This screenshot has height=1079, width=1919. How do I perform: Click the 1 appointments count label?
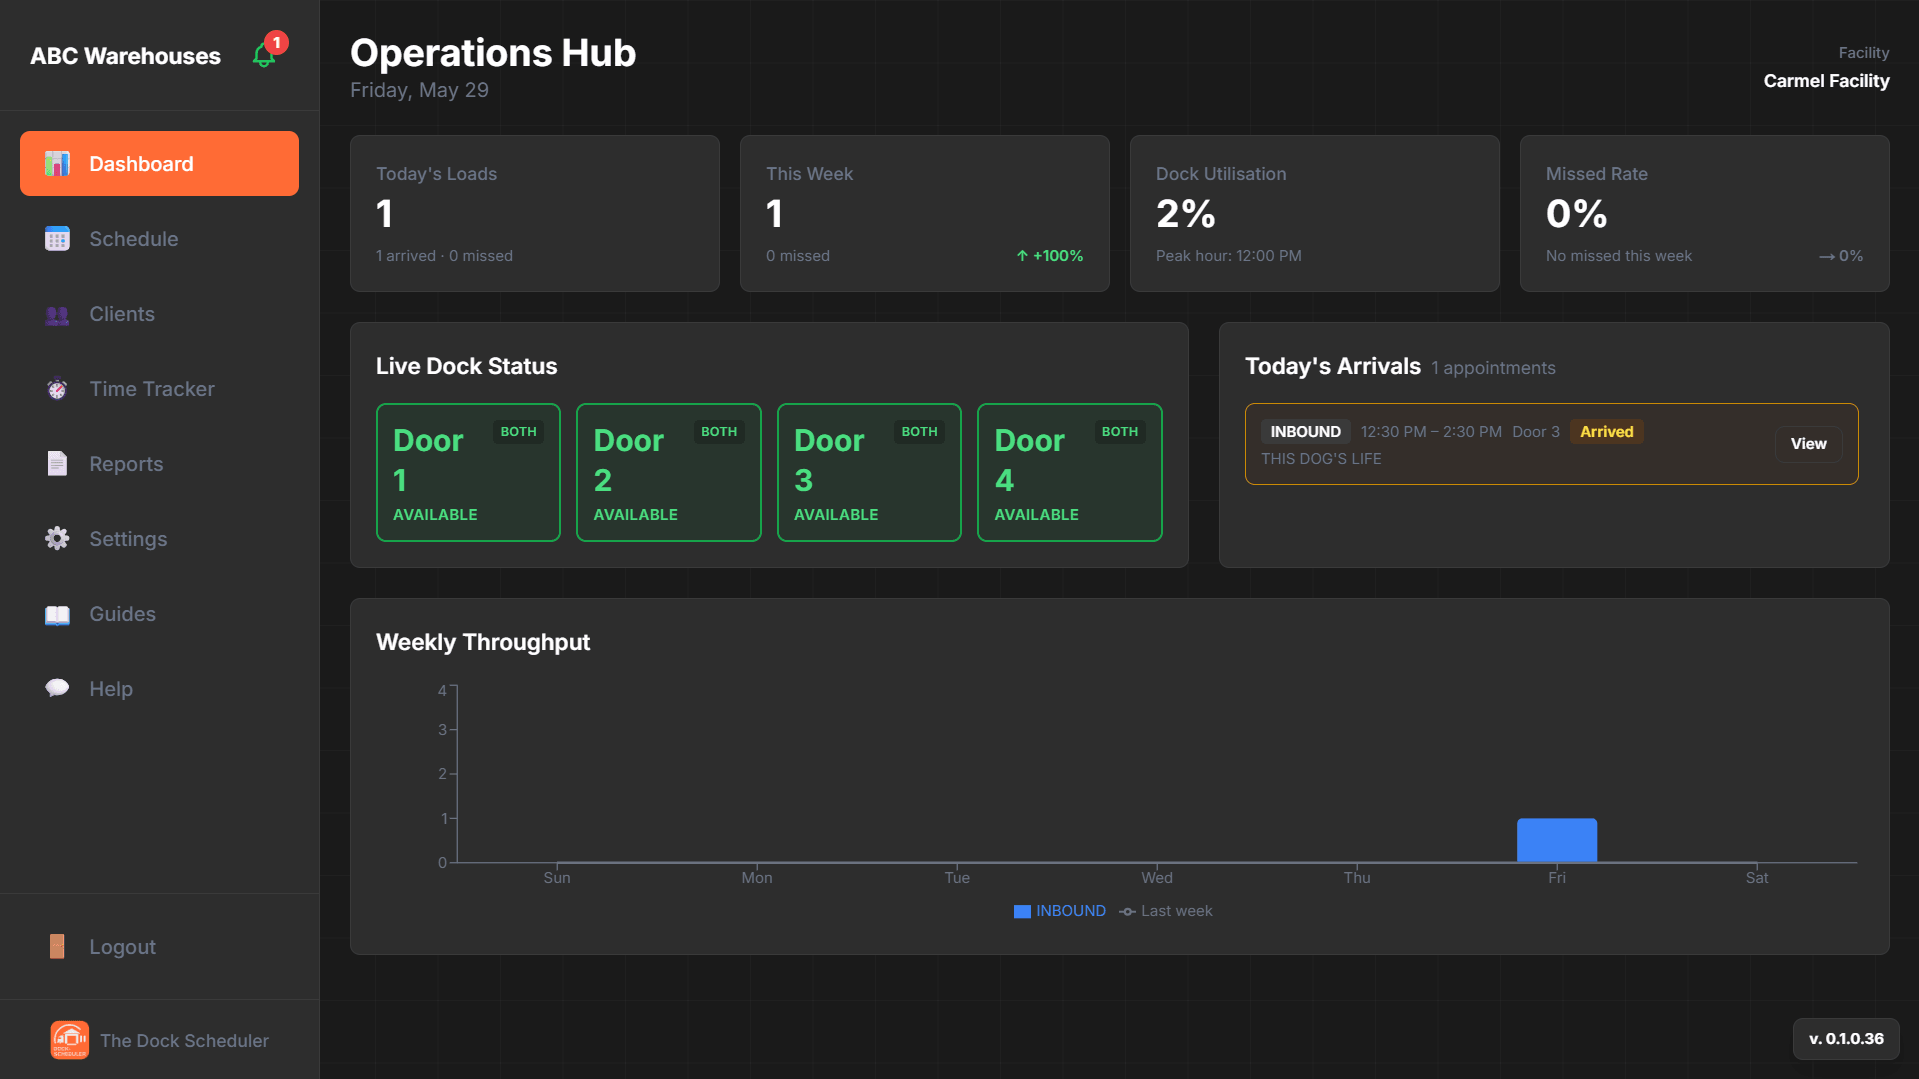[1493, 368]
